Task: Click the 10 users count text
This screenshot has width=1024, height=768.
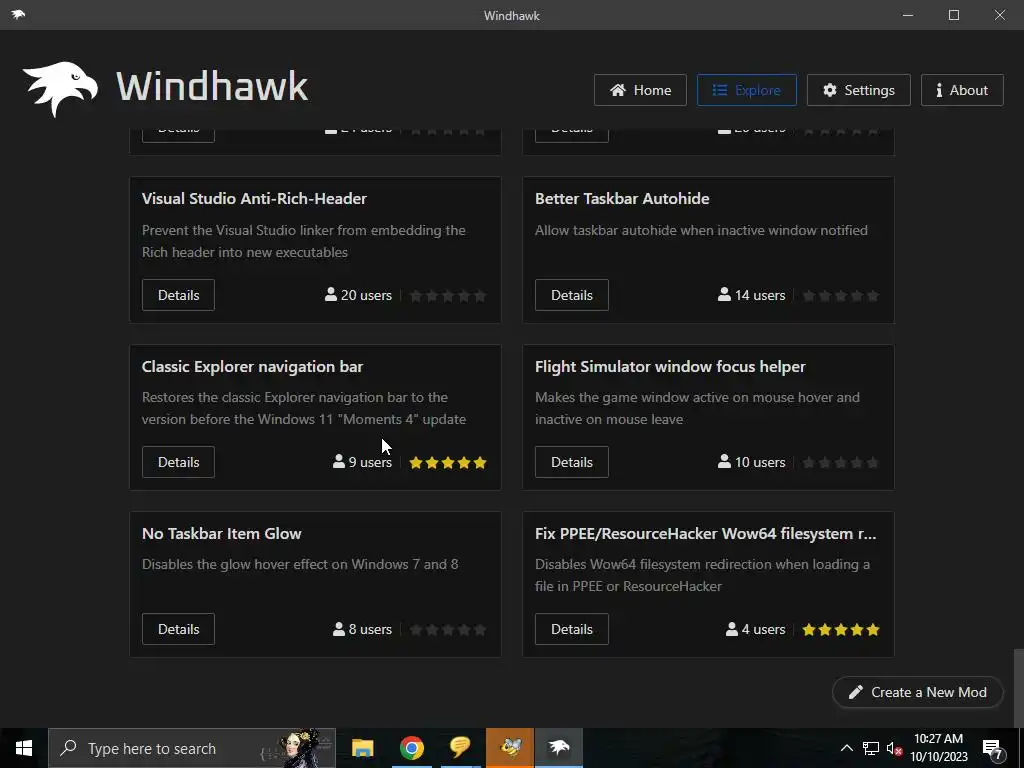Action: click(760, 462)
